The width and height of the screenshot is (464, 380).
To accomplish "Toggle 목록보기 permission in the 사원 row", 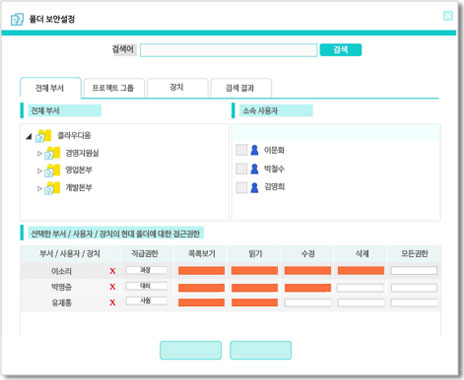I will coord(201,303).
